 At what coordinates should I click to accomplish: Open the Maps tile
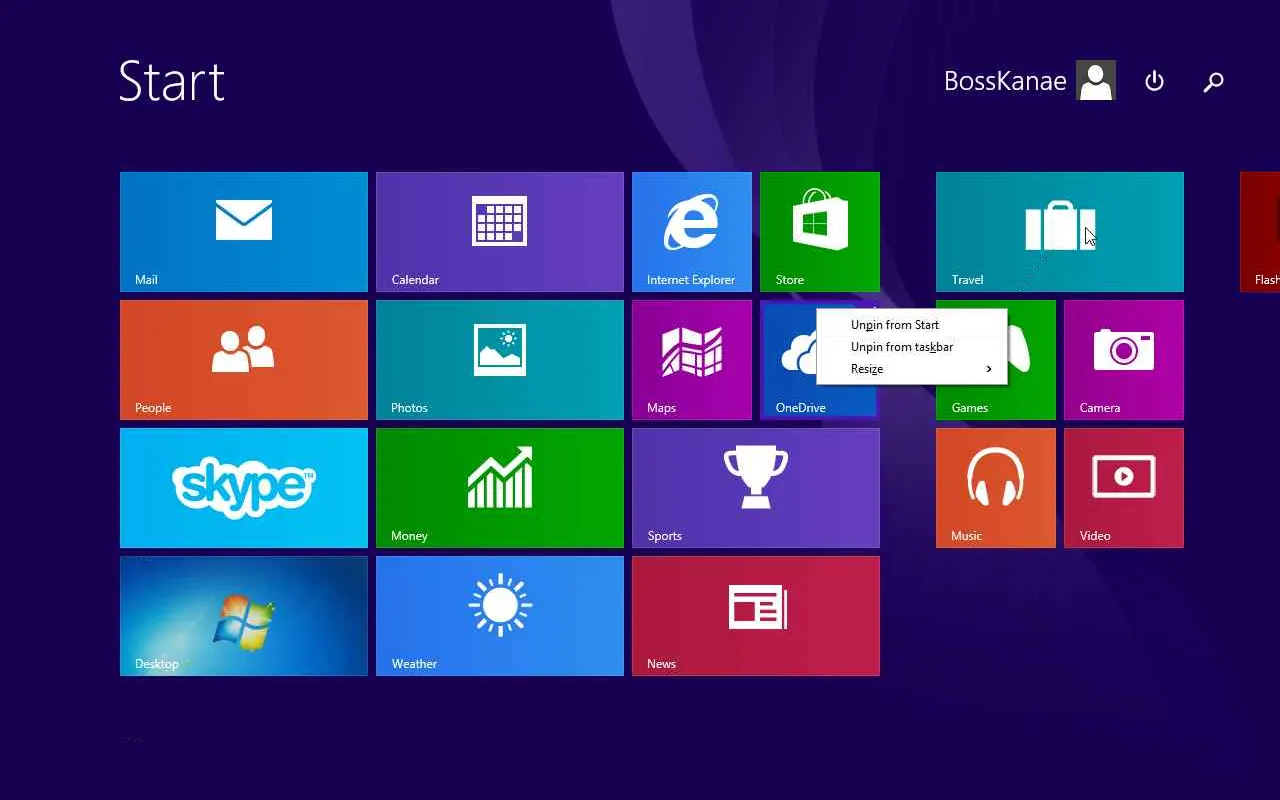(x=692, y=360)
